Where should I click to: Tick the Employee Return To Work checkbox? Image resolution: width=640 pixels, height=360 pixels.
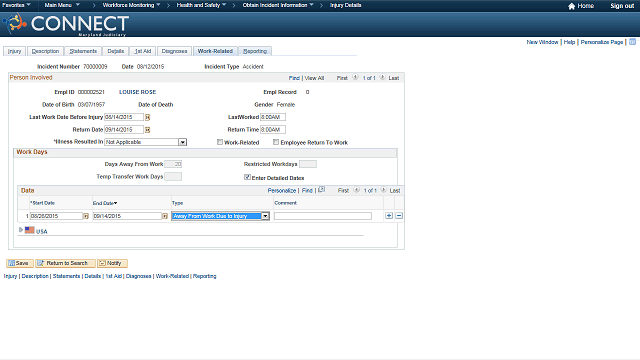pos(276,142)
